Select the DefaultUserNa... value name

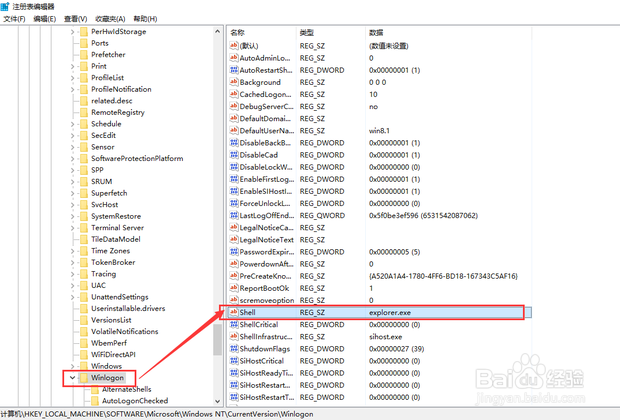(267, 131)
